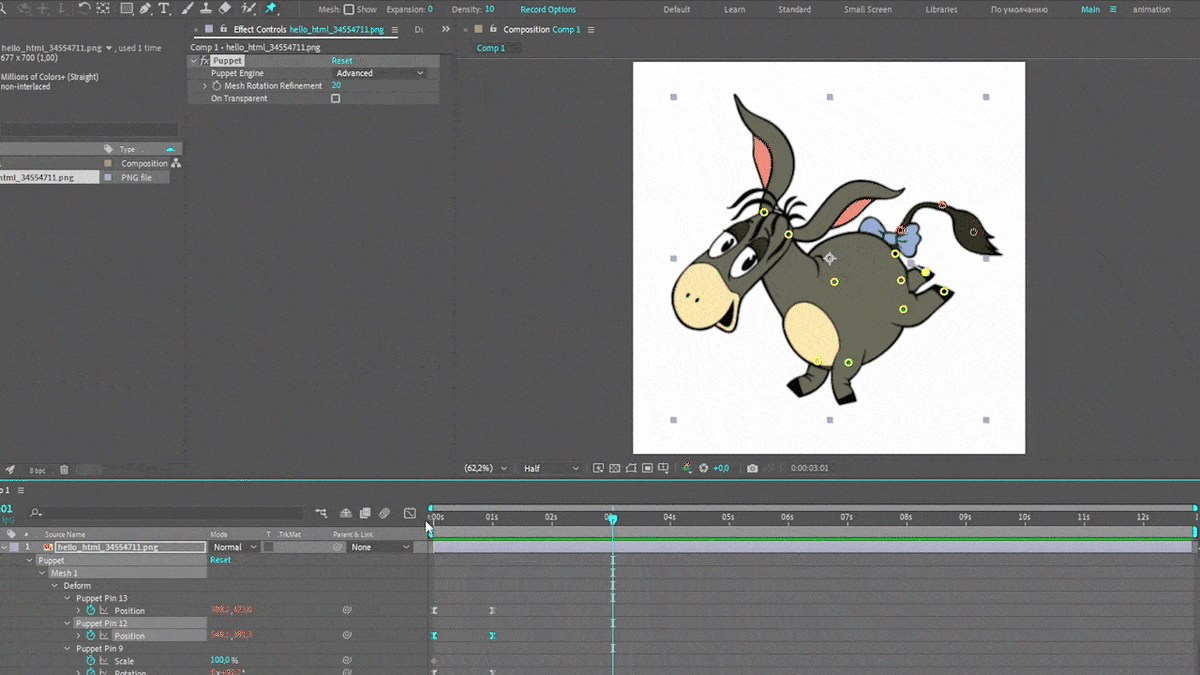Switch to Default workspace
1200x675 pixels.
click(x=677, y=9)
